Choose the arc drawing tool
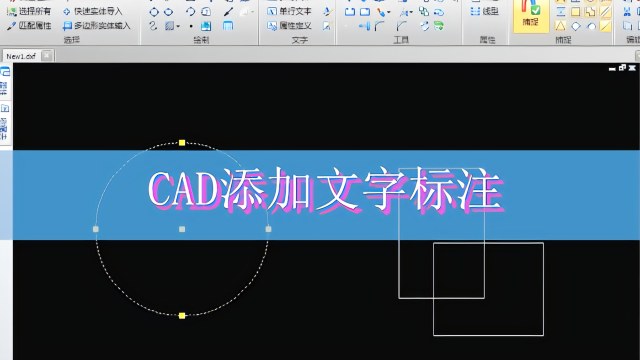This screenshot has height=360, width=640. pyautogui.click(x=190, y=11)
